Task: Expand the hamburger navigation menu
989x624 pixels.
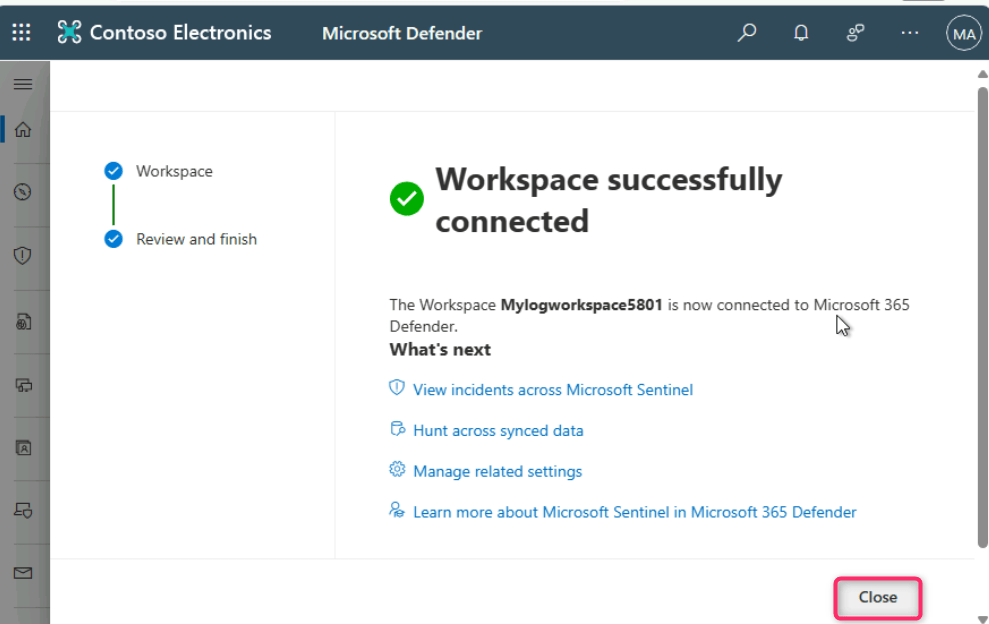Action: click(x=23, y=84)
